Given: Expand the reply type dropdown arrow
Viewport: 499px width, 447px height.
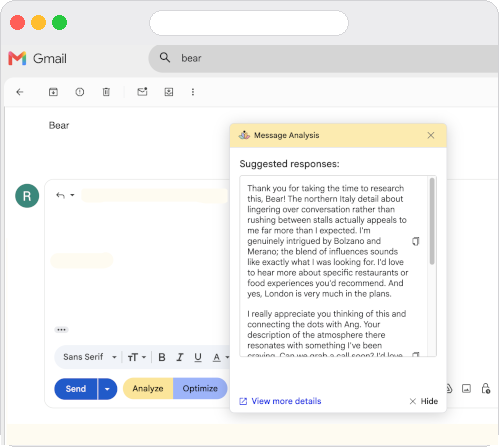Looking at the screenshot, I should 72,195.
